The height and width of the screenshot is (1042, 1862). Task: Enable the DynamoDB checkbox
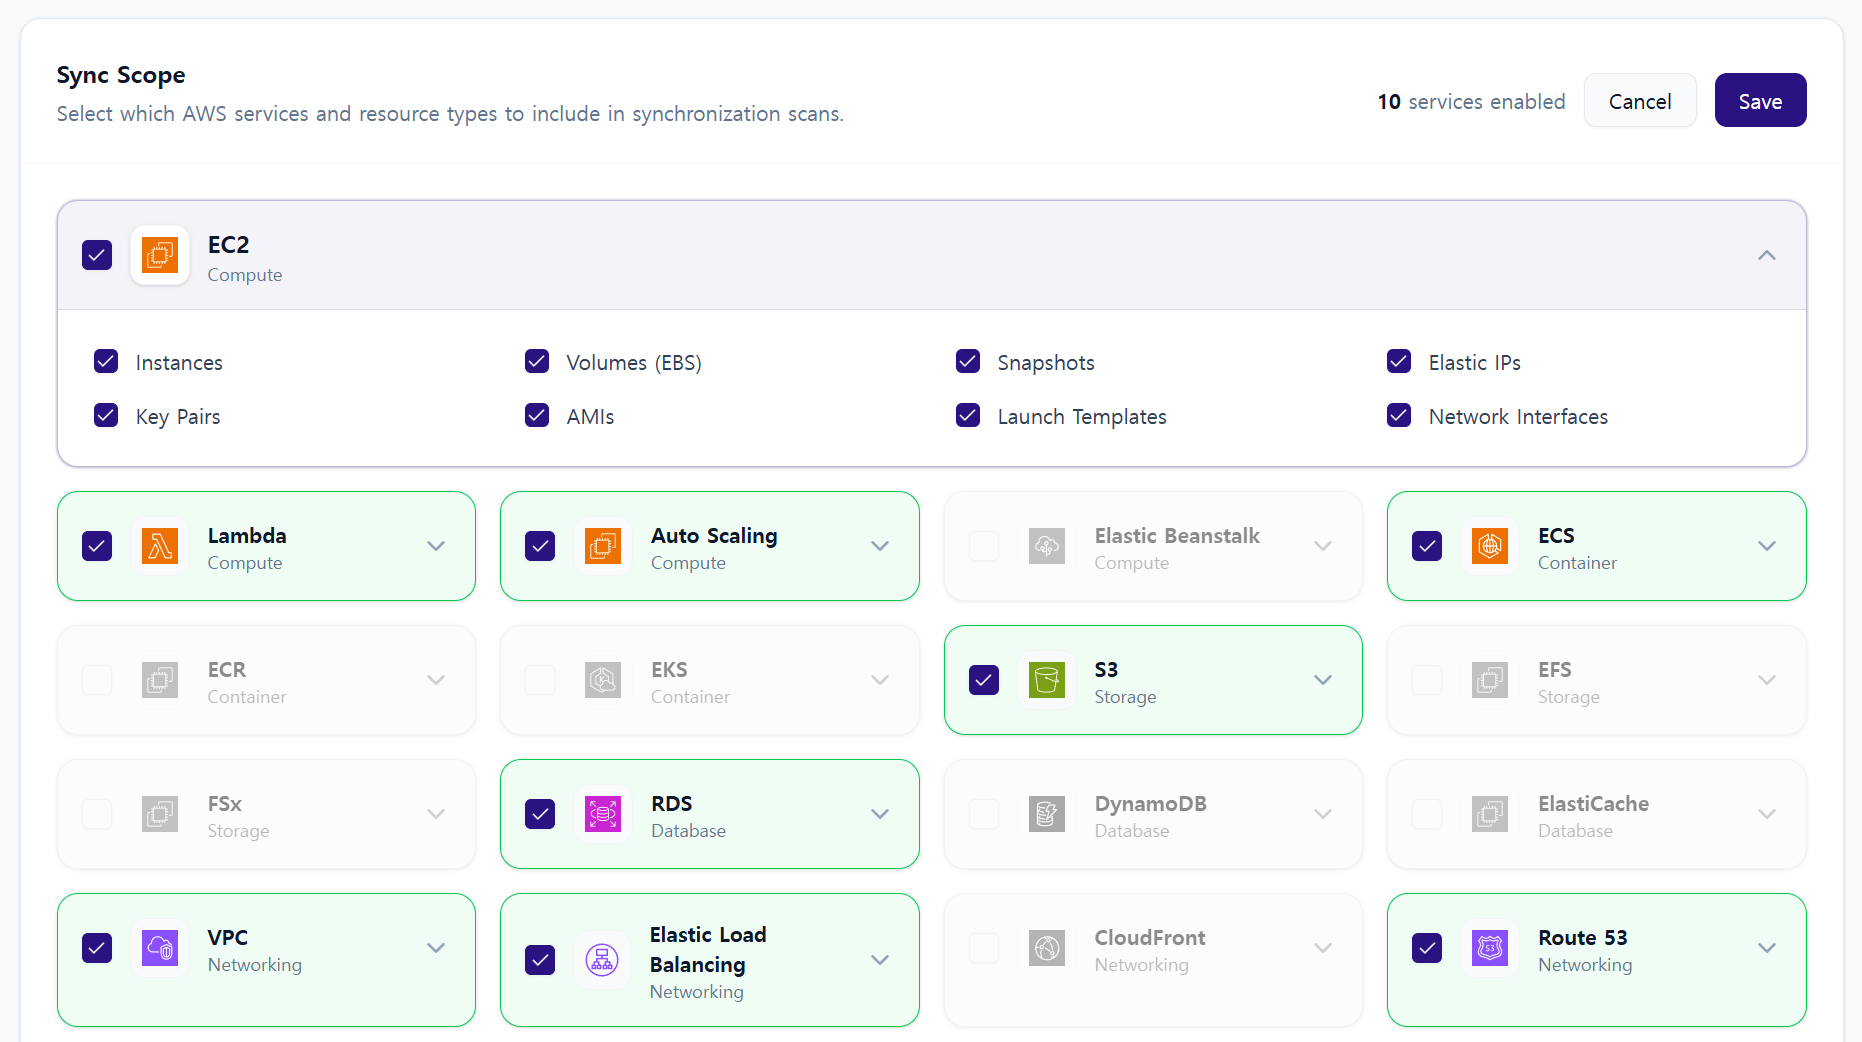tap(984, 814)
